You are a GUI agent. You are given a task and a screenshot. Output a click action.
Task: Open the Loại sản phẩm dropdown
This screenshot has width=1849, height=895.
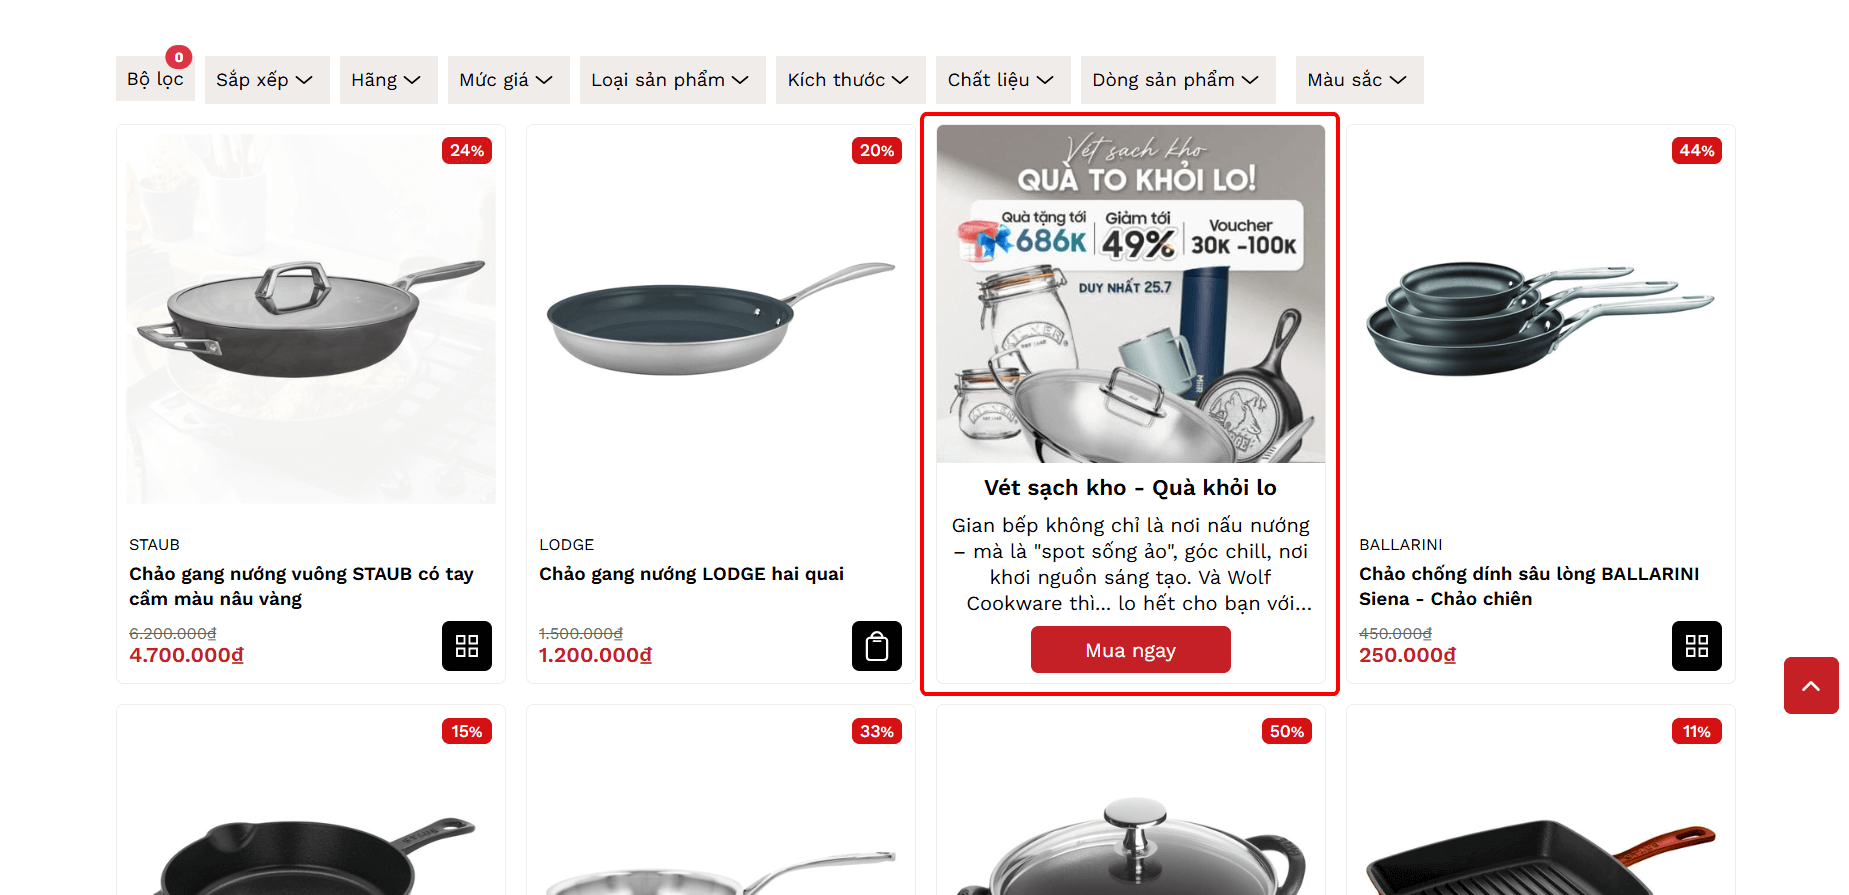pos(673,80)
